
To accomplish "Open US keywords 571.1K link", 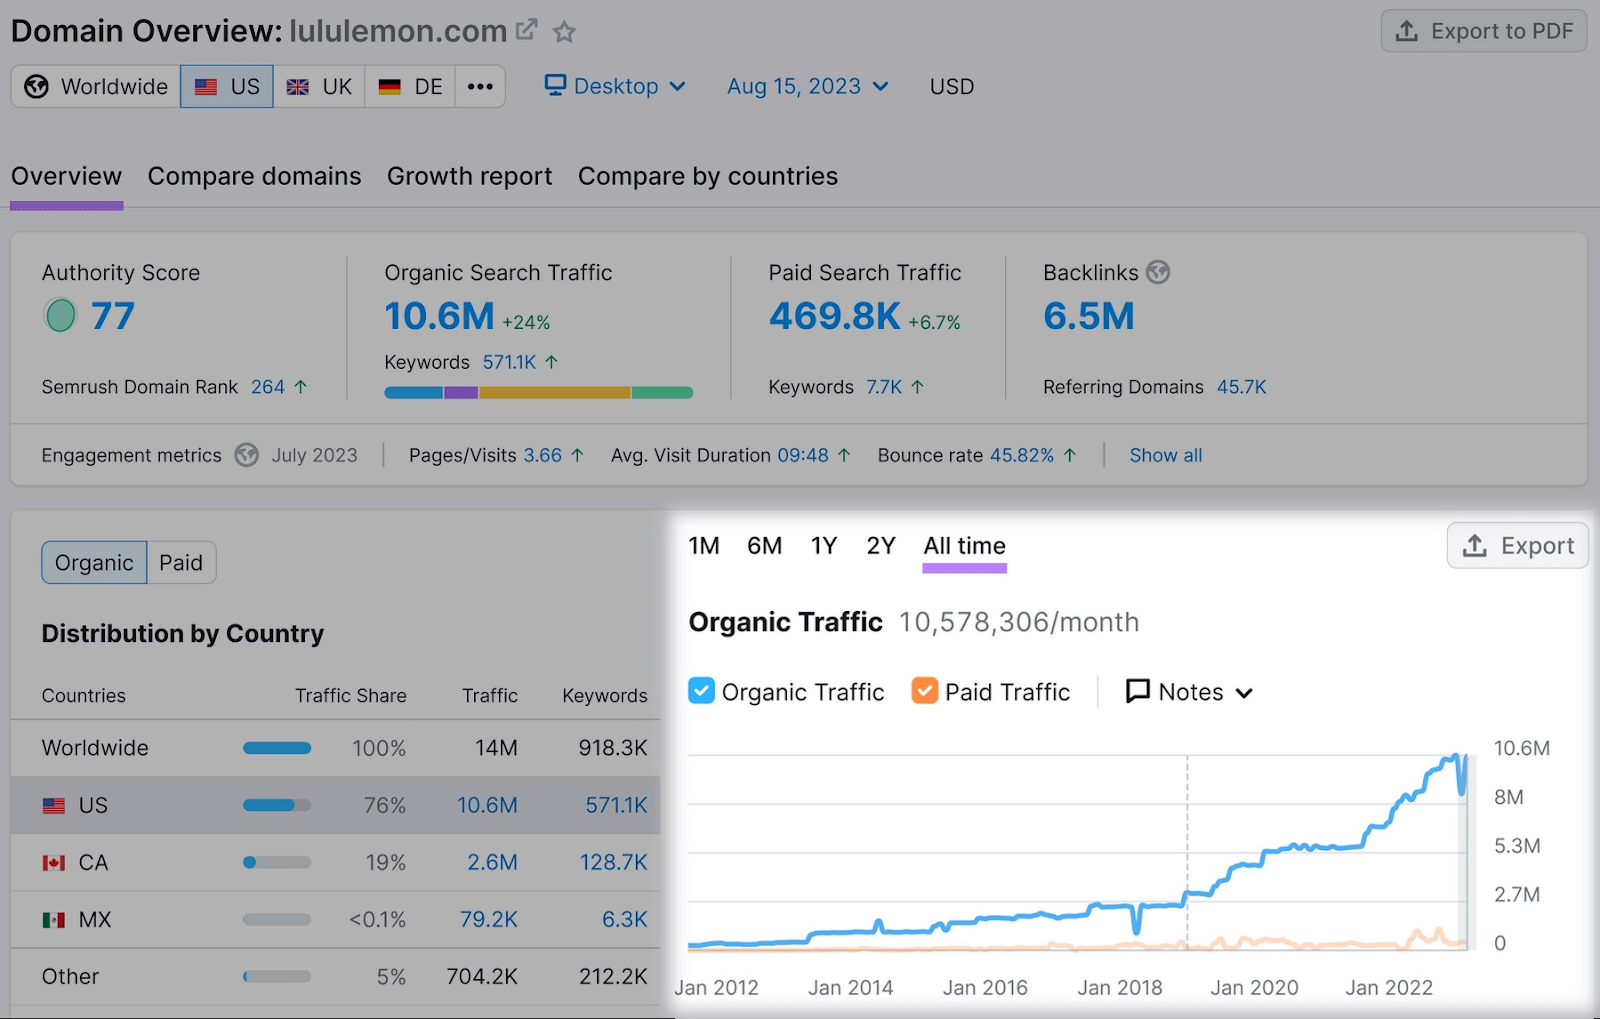I will point(616,805).
